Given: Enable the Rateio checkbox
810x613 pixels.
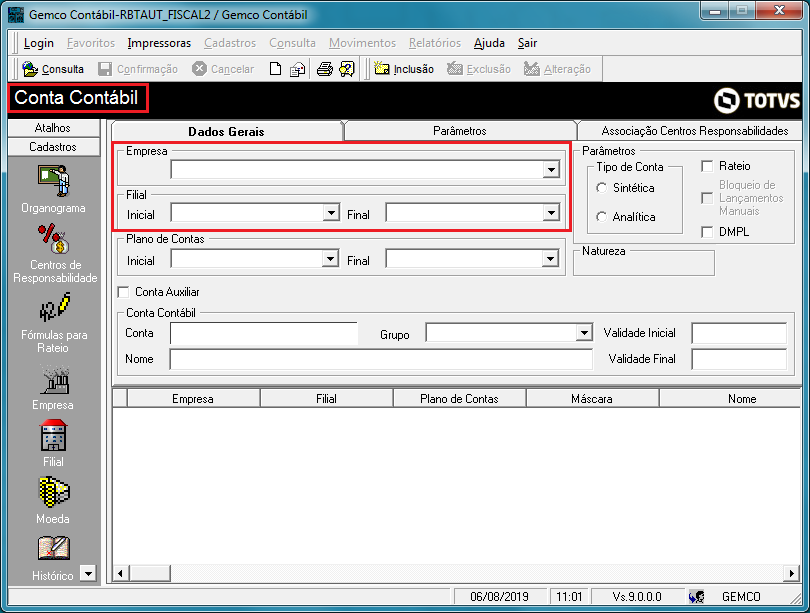Looking at the screenshot, I should coord(707,166).
